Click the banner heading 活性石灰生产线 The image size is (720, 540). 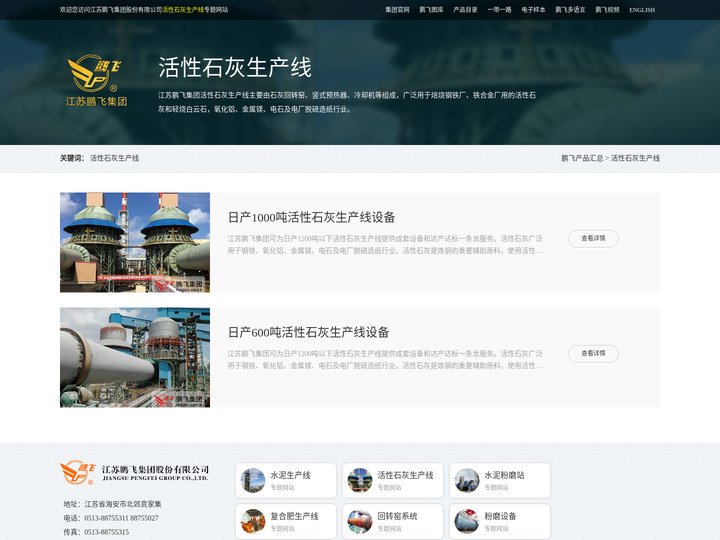235,68
